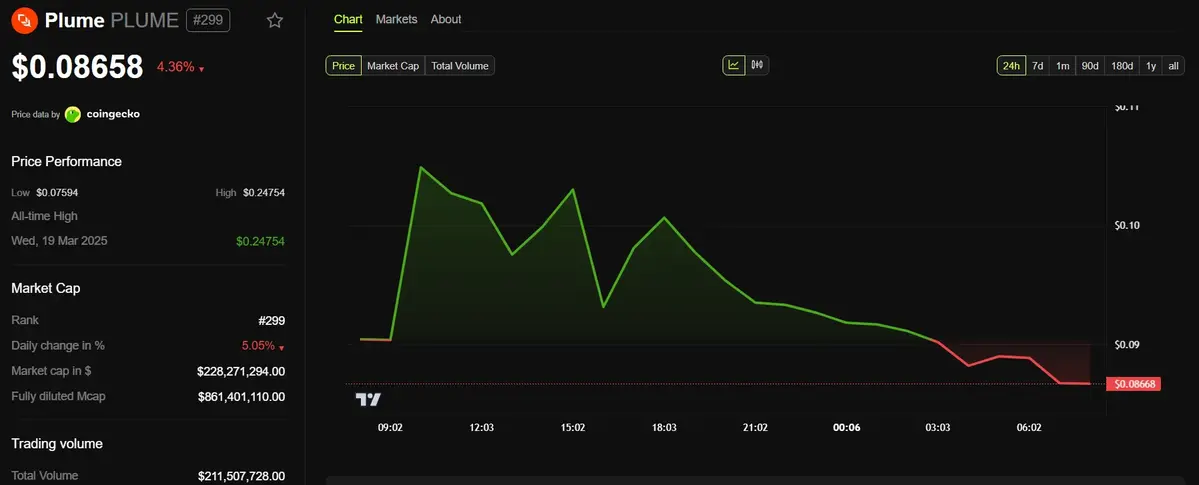Screen dimensions: 1199x485
Task: Open the Markets tab
Action: point(396,19)
